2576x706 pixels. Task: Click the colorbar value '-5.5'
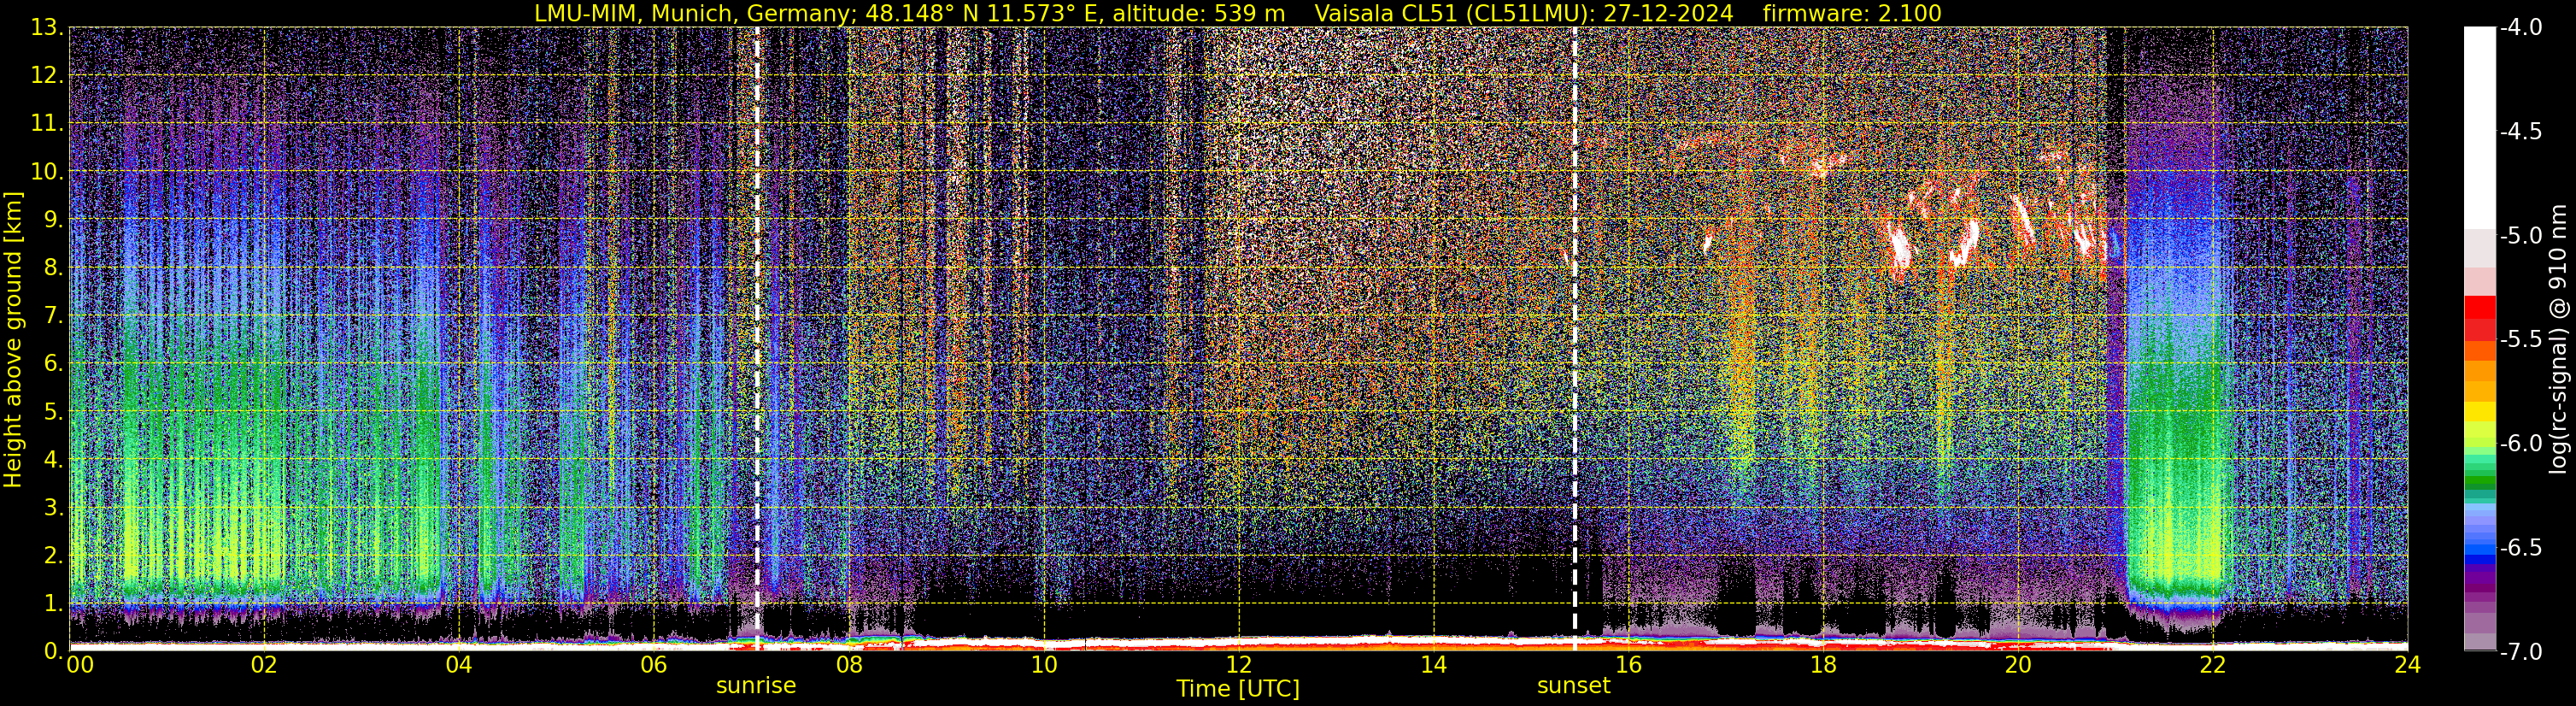(2520, 340)
